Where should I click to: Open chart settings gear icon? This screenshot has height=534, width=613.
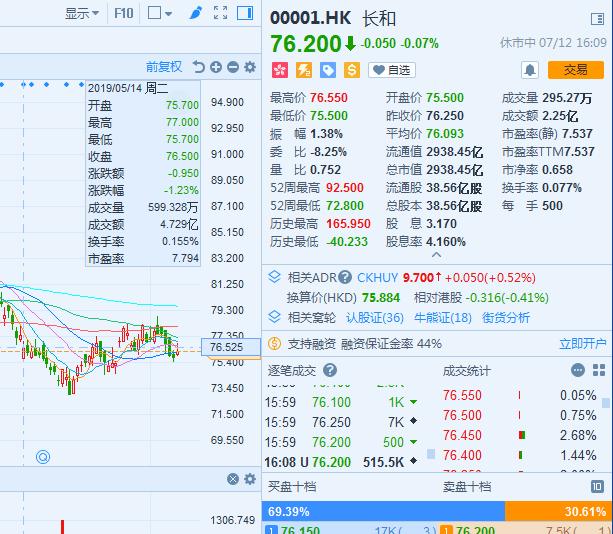pyautogui.click(x=250, y=67)
